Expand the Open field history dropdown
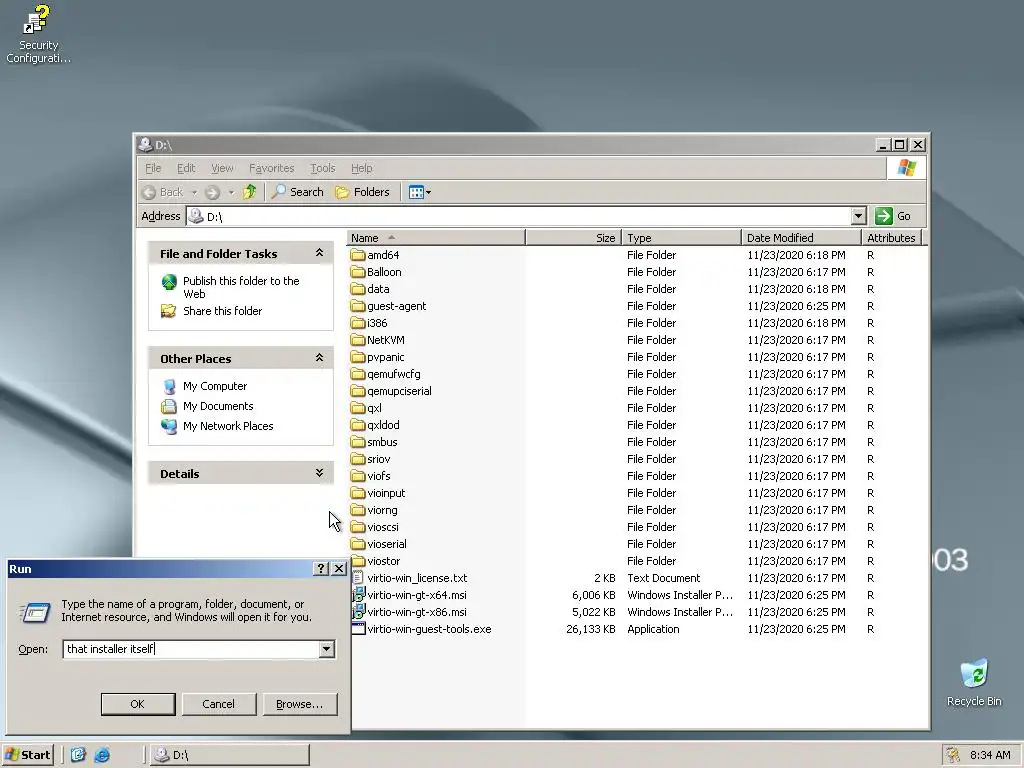Screen dimensions: 1024x768 [327, 648]
